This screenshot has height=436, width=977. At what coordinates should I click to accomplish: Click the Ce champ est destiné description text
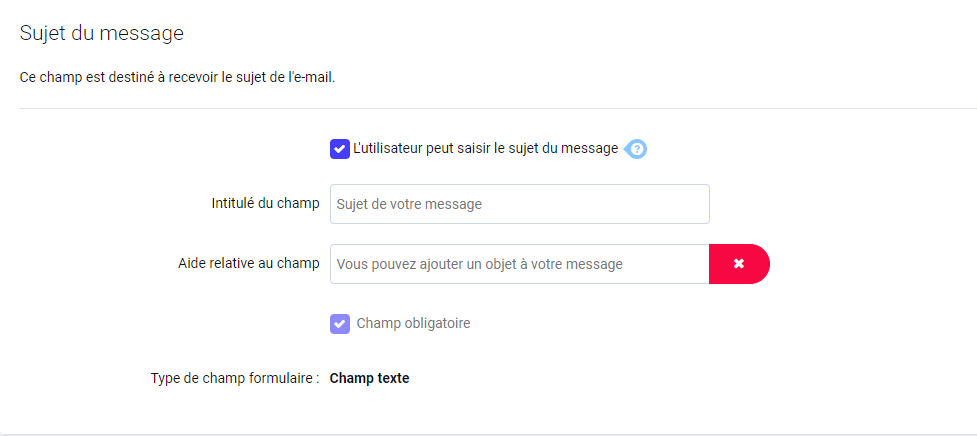(178, 78)
